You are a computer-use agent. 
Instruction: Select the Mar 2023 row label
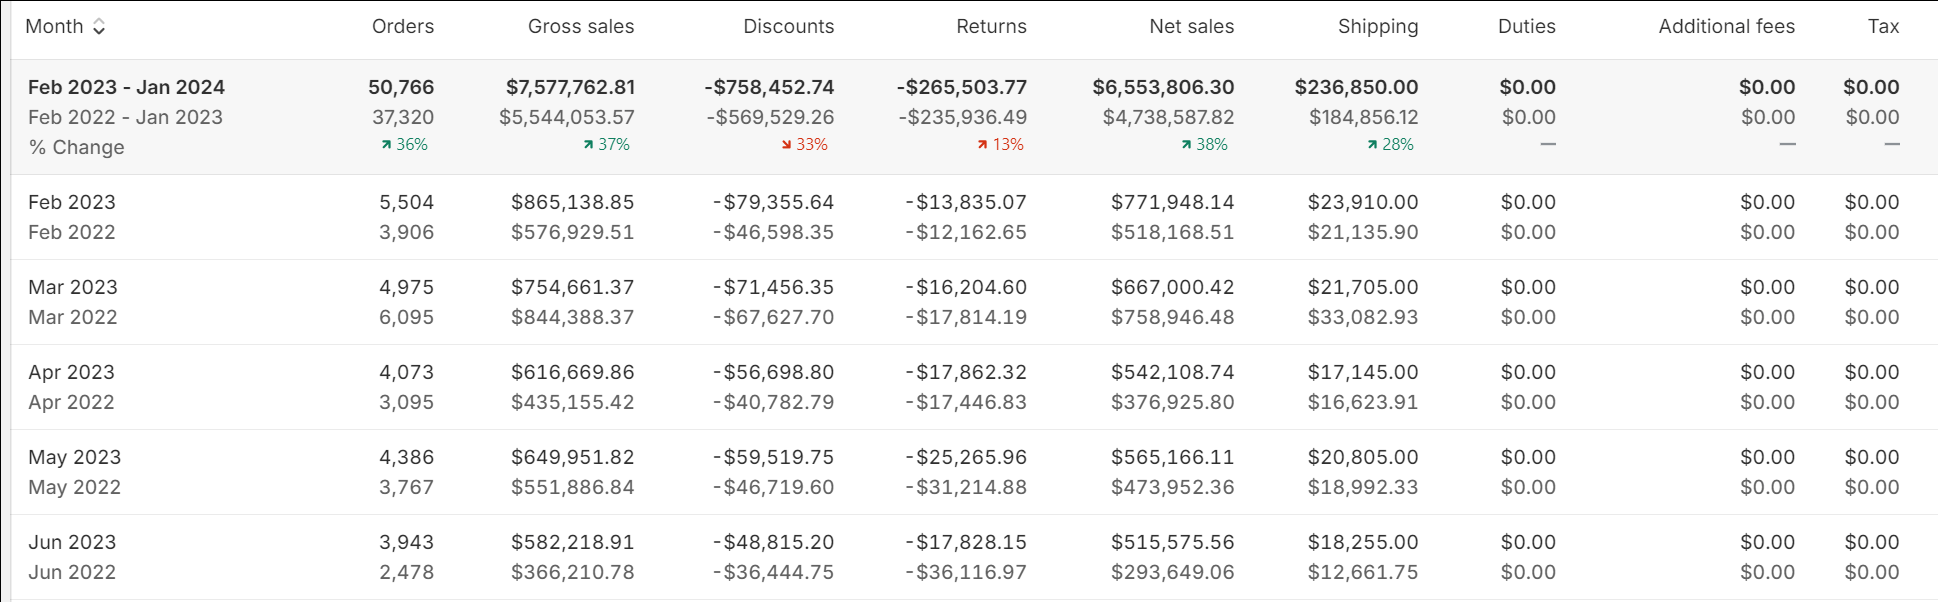(x=73, y=287)
